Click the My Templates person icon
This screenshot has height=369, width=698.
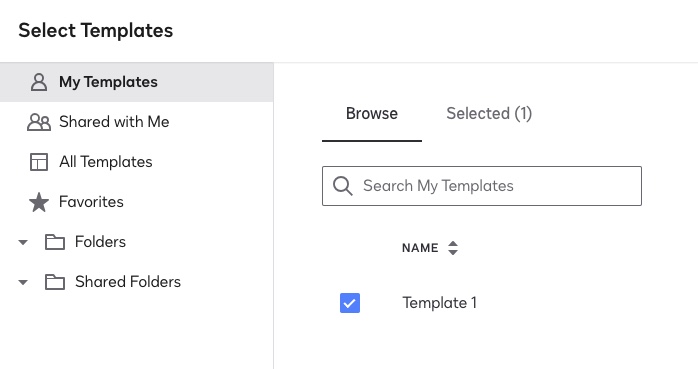pyautogui.click(x=39, y=82)
